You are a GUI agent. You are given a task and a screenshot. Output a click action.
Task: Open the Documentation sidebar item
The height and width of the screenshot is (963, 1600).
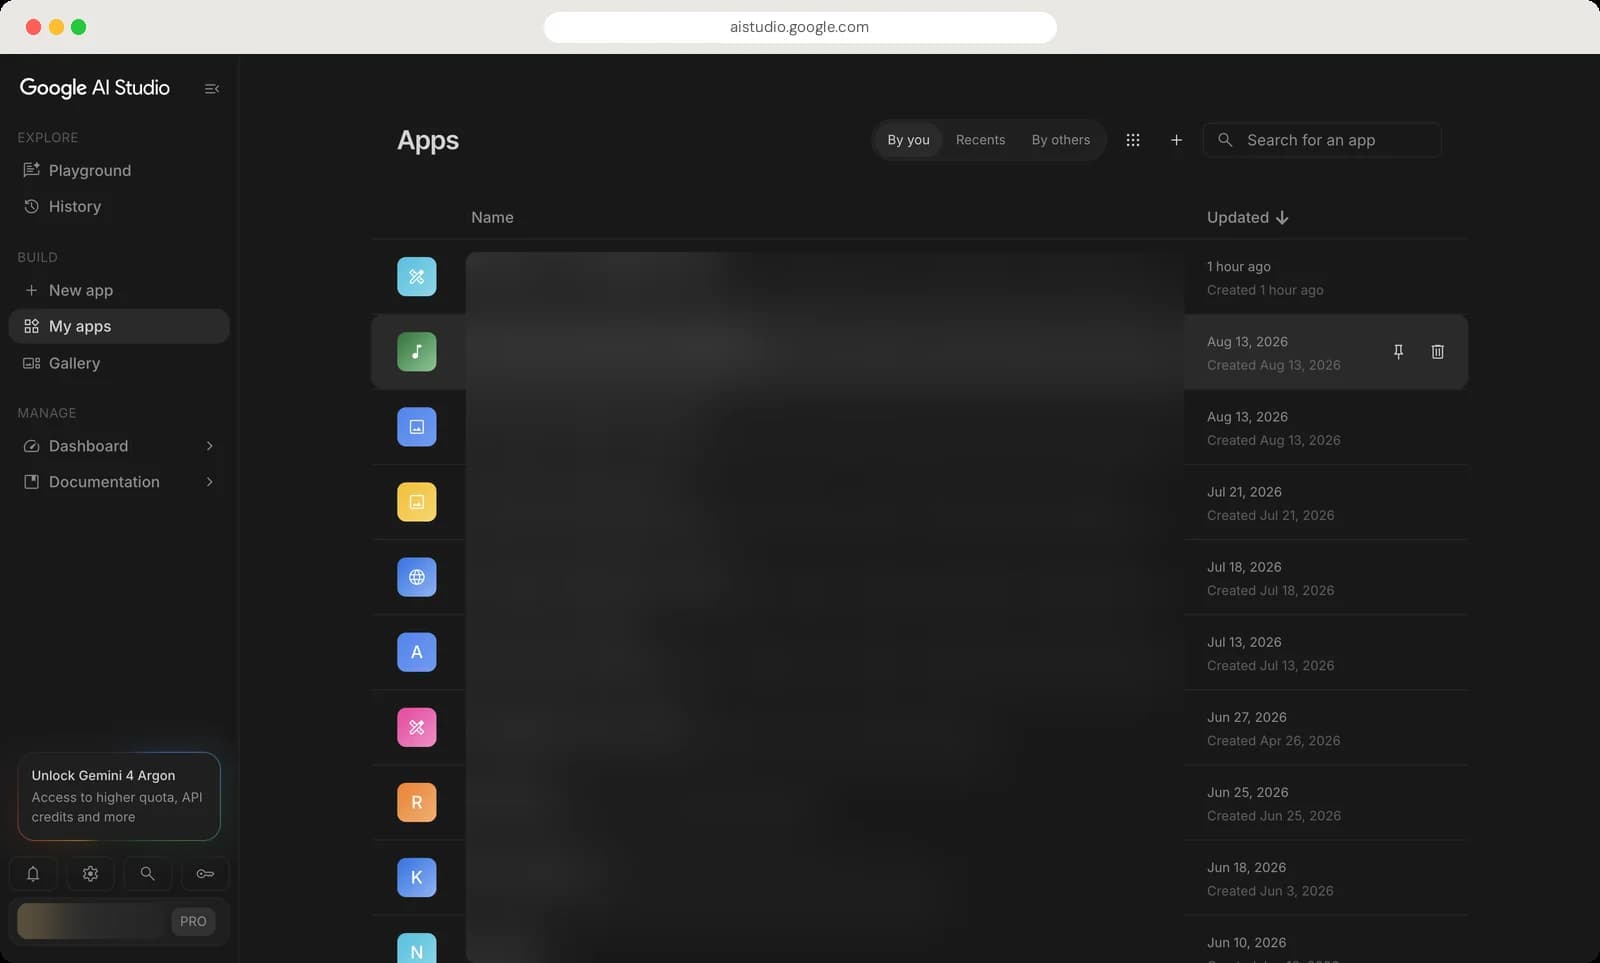pyautogui.click(x=119, y=482)
